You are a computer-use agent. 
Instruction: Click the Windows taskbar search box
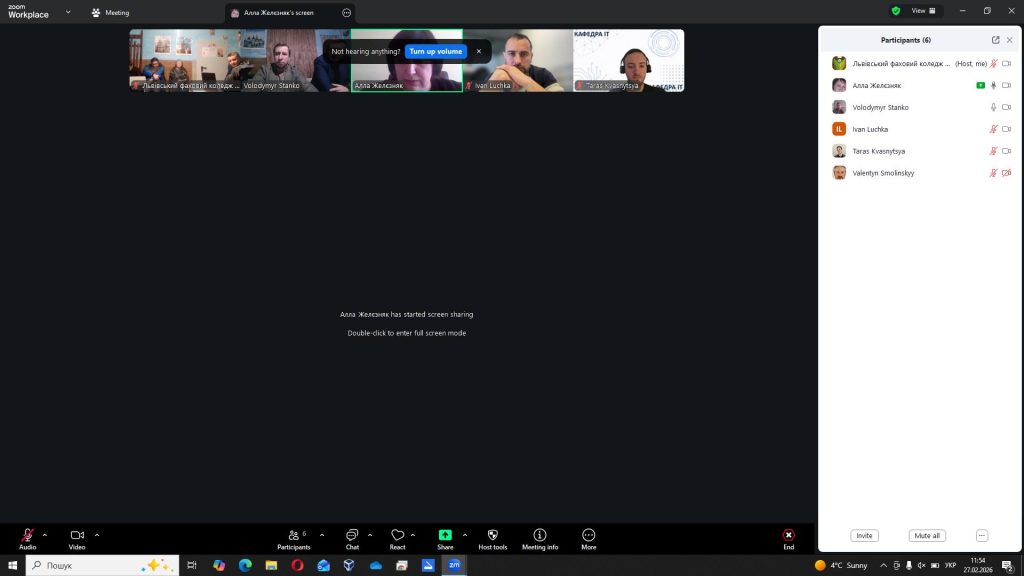[100, 565]
